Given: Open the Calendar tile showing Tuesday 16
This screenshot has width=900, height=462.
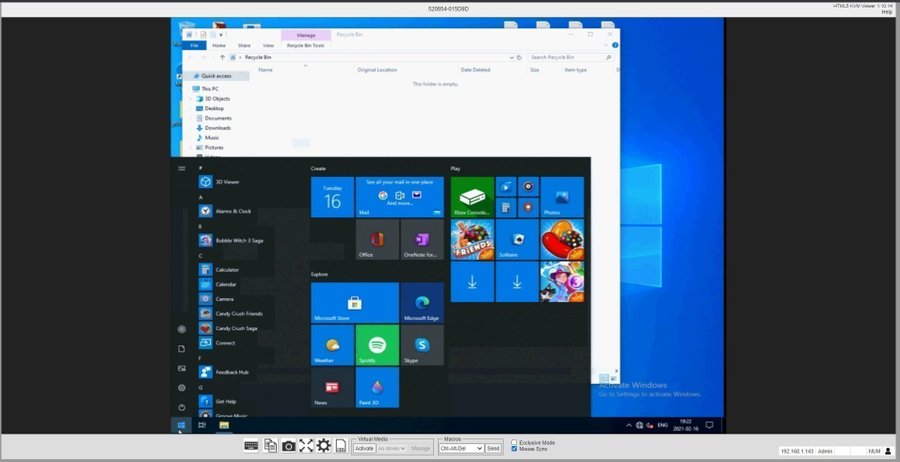Looking at the screenshot, I should (x=332, y=197).
